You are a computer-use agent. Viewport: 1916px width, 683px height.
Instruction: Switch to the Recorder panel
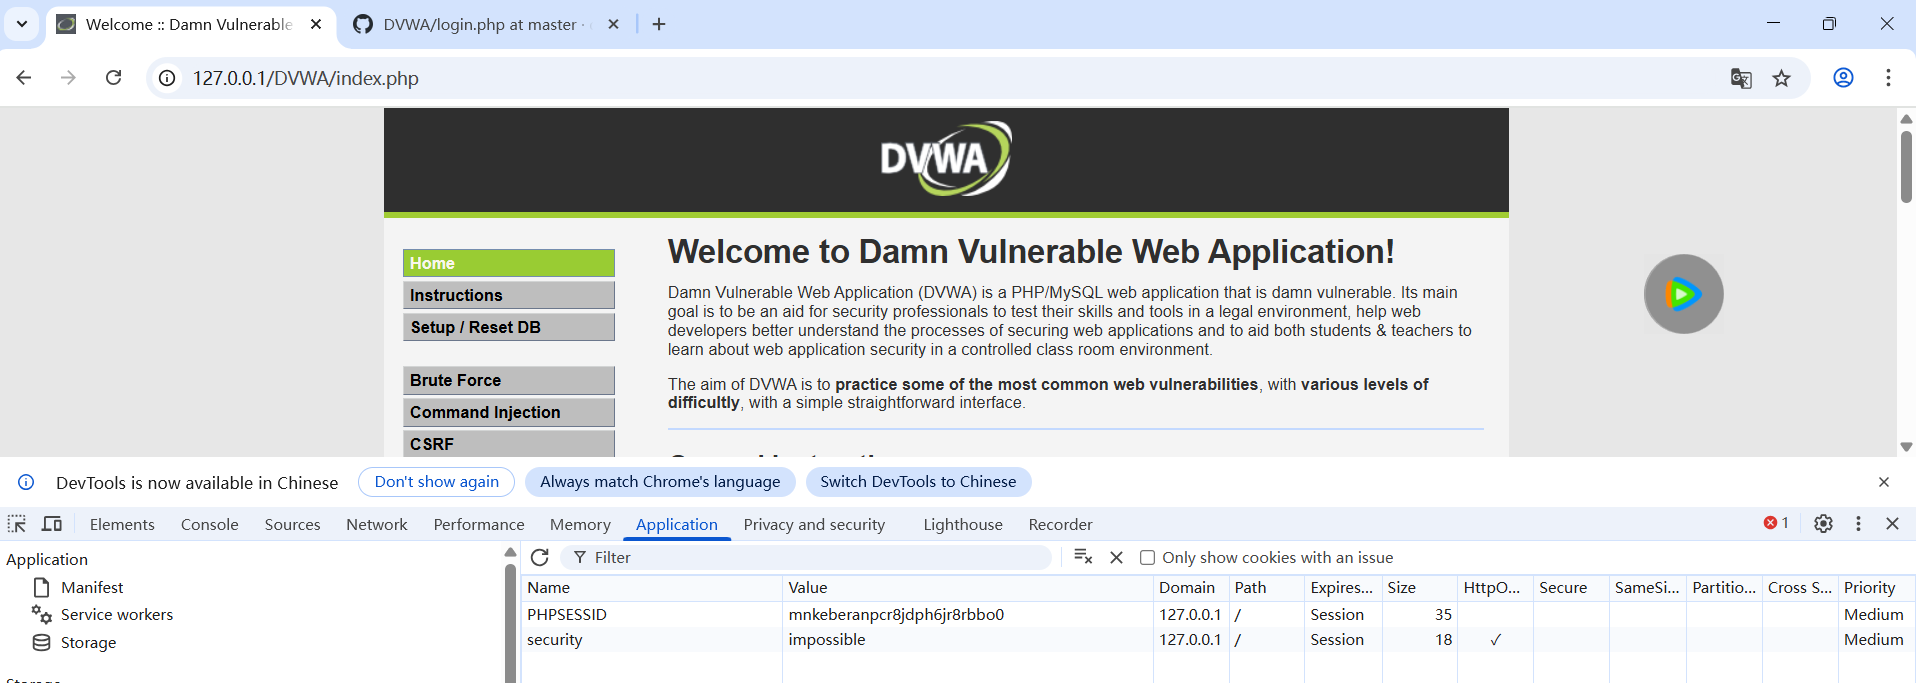pyautogui.click(x=1060, y=524)
